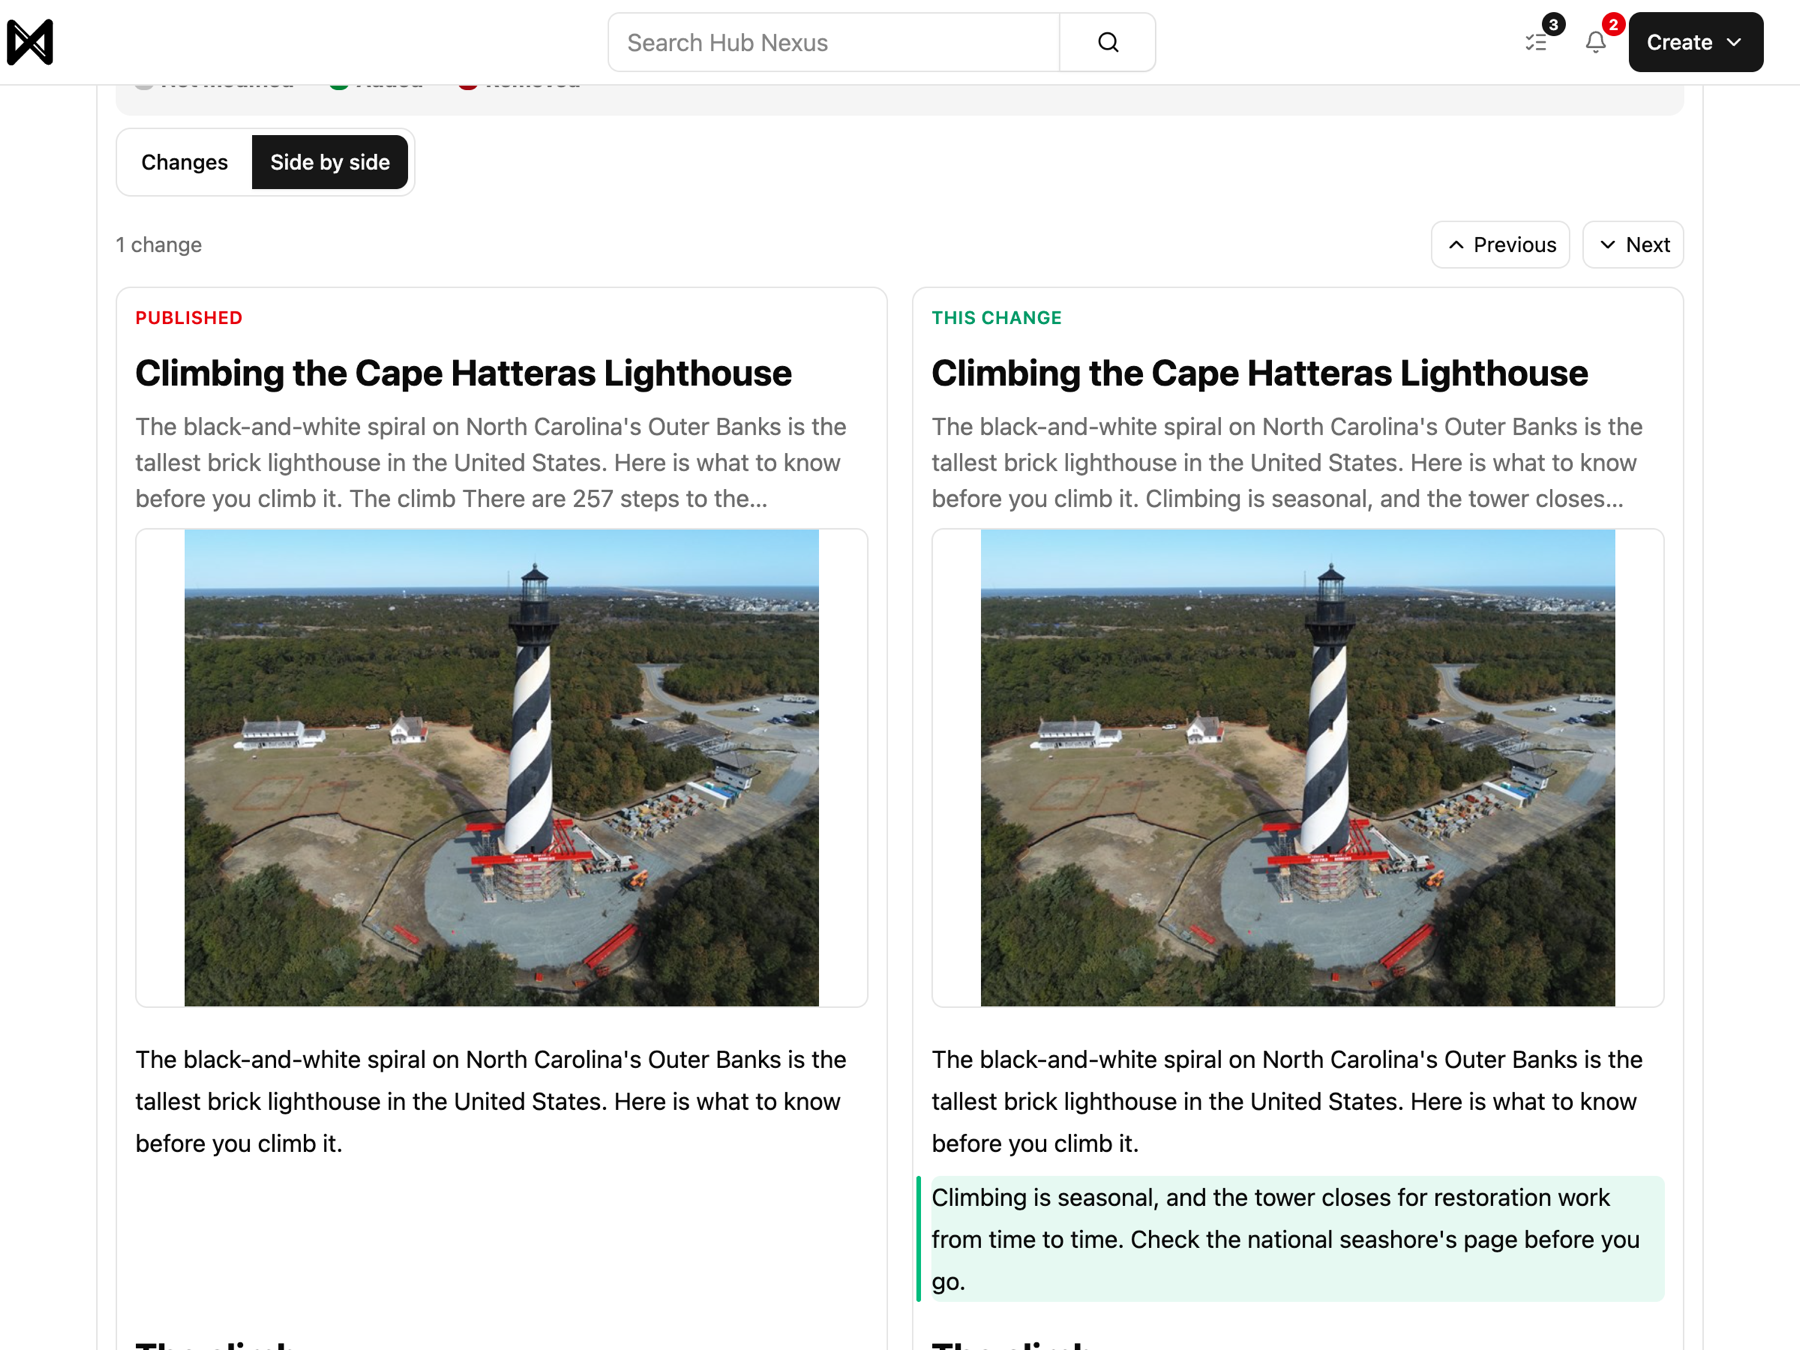
Task: Click the This Change article title
Action: pos(1259,373)
